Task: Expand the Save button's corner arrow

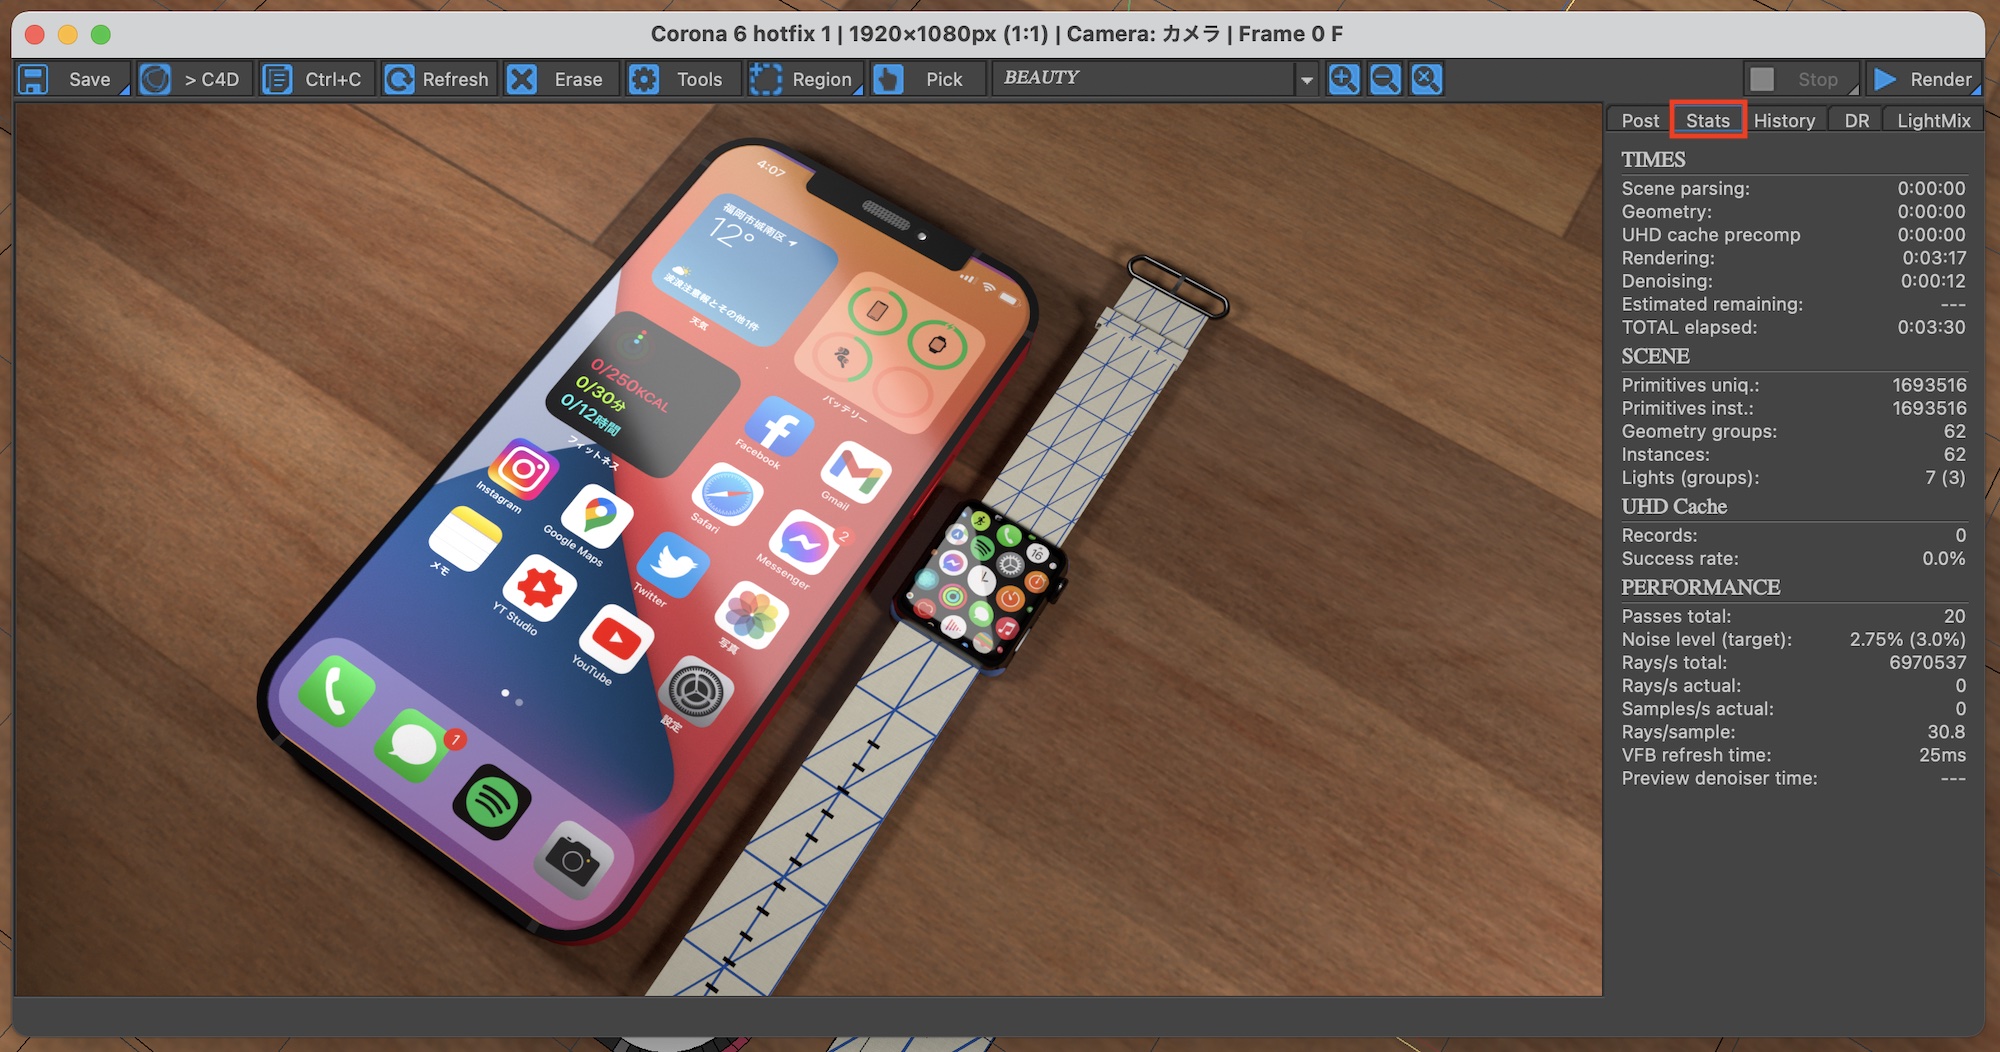Action: click(x=125, y=91)
